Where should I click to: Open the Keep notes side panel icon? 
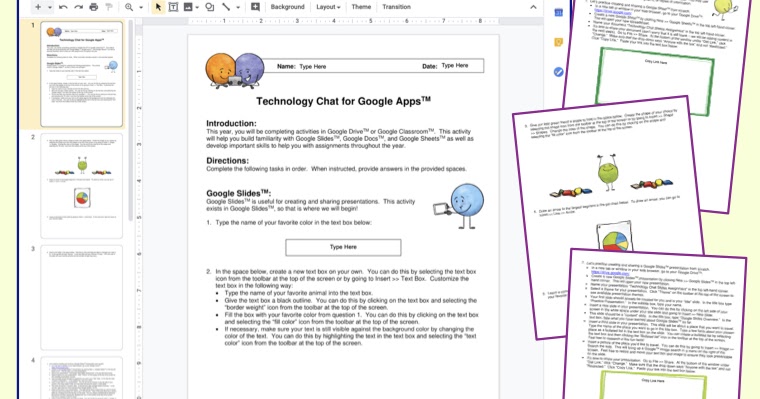pos(558,42)
